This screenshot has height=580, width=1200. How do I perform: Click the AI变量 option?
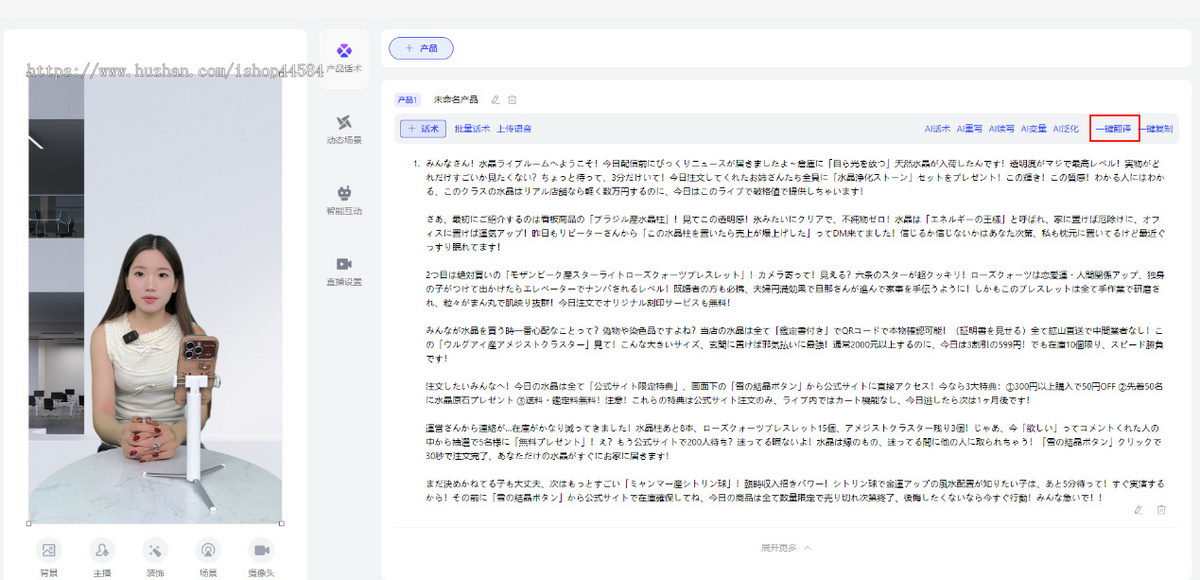point(1034,129)
